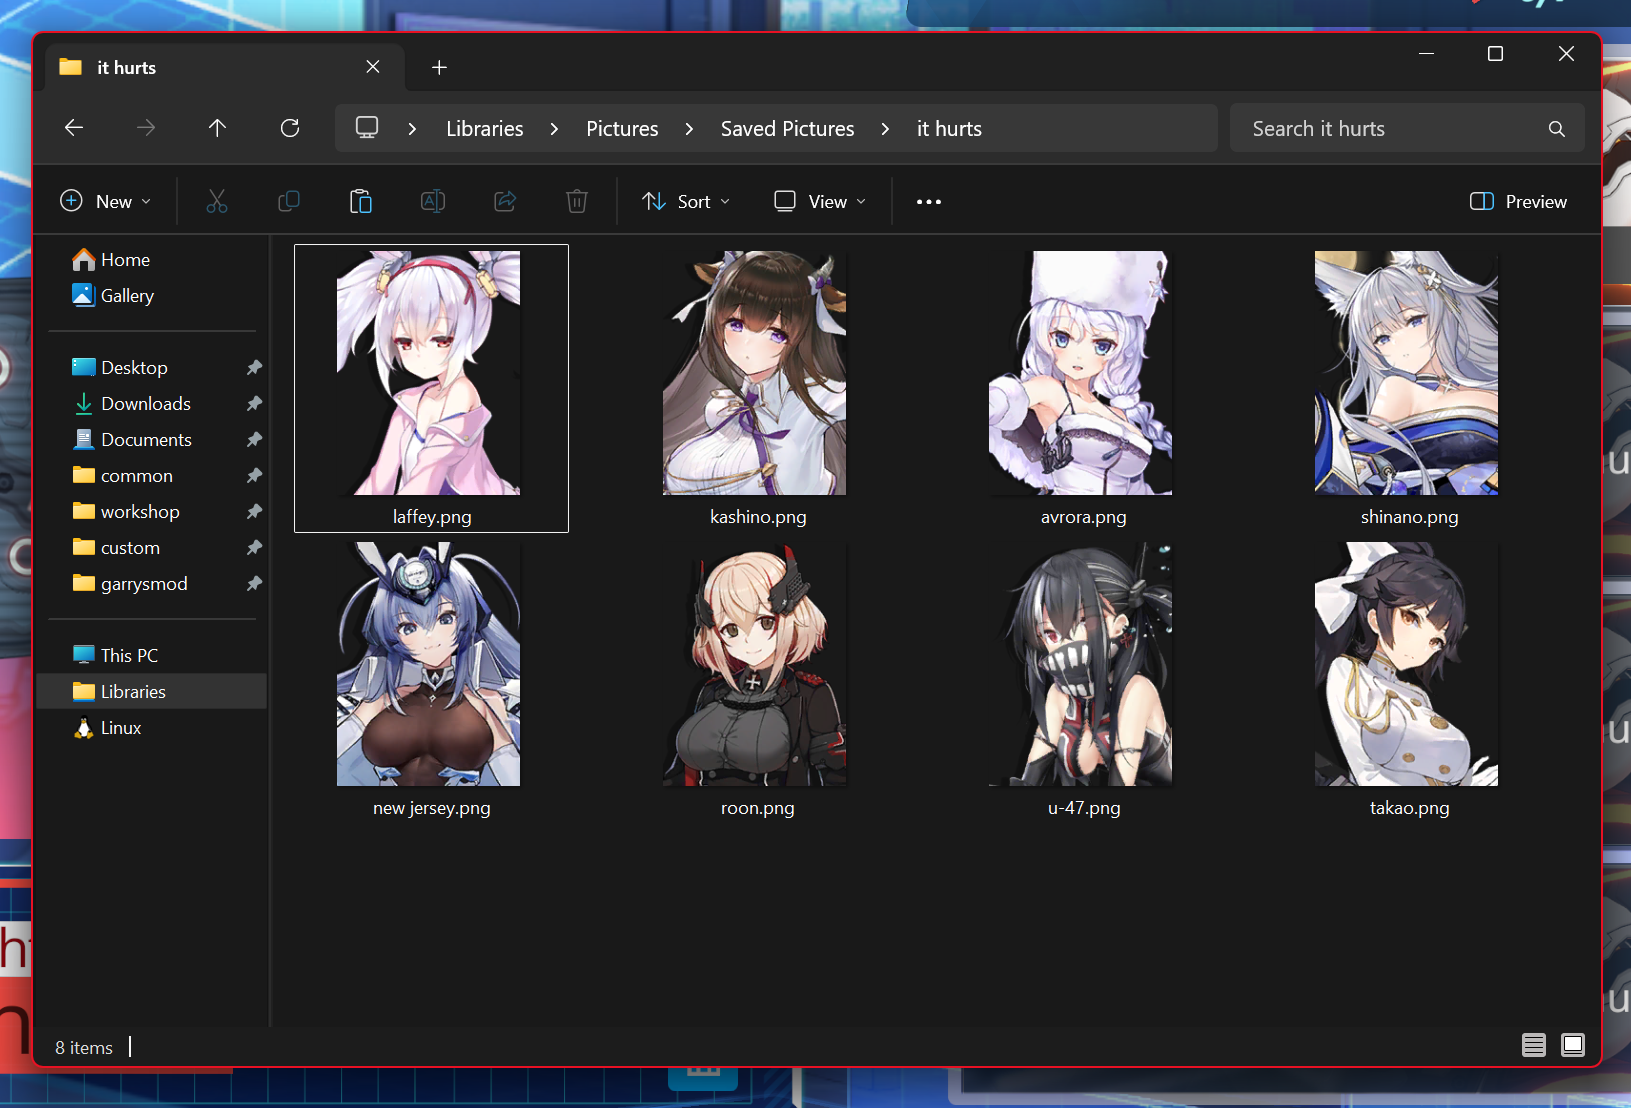1631x1108 pixels.
Task: Open the See more ellipsis menu
Action: [x=929, y=202]
